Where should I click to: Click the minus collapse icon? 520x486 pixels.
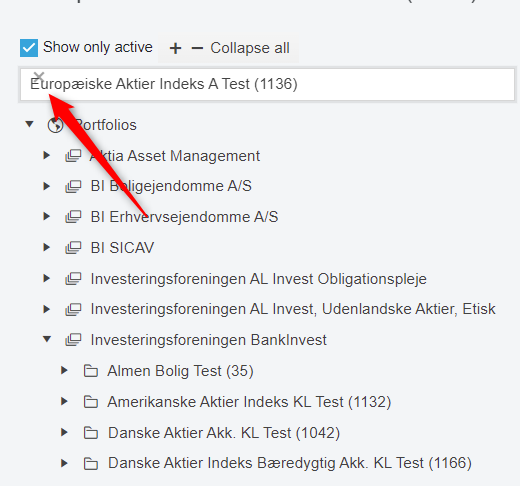coord(197,48)
